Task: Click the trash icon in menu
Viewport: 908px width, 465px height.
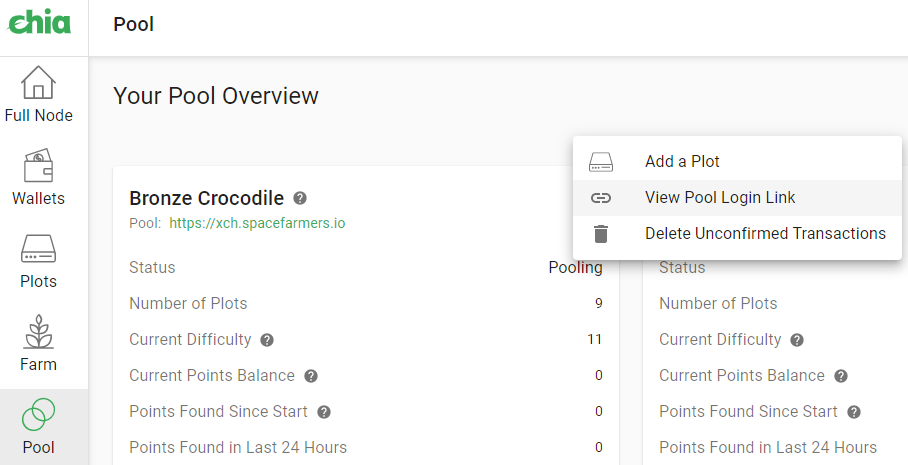Action: pos(601,233)
